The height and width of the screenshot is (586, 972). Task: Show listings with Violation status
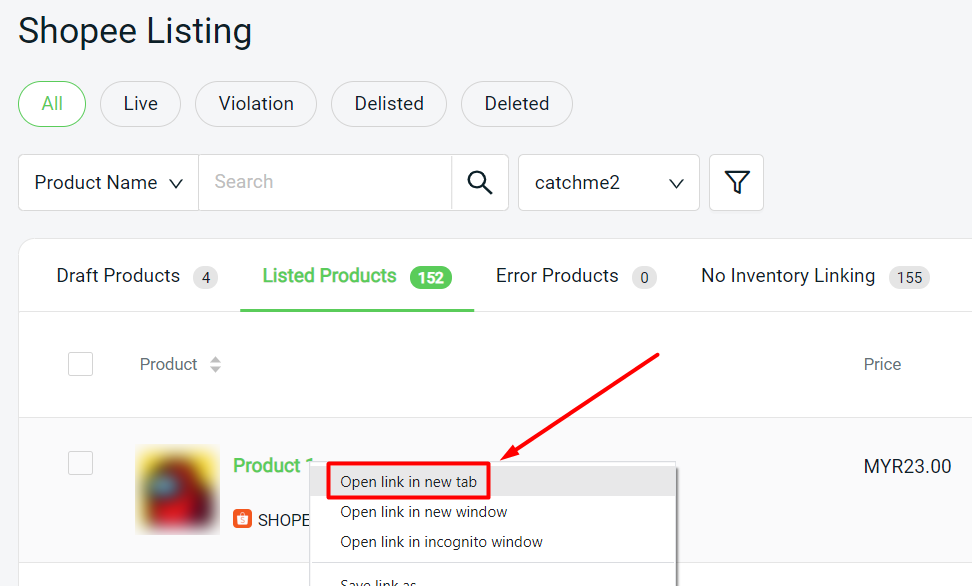pyautogui.click(x=256, y=104)
